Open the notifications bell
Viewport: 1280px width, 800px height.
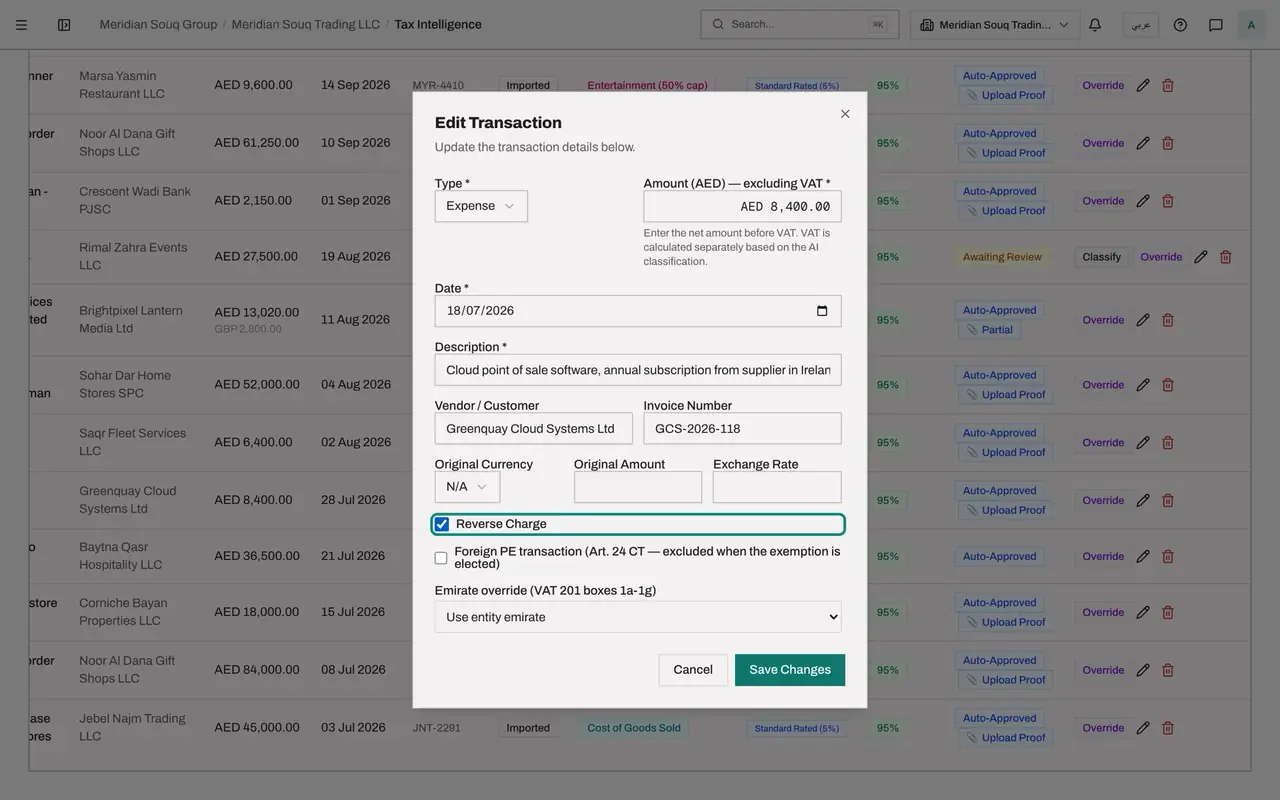pyautogui.click(x=1095, y=25)
